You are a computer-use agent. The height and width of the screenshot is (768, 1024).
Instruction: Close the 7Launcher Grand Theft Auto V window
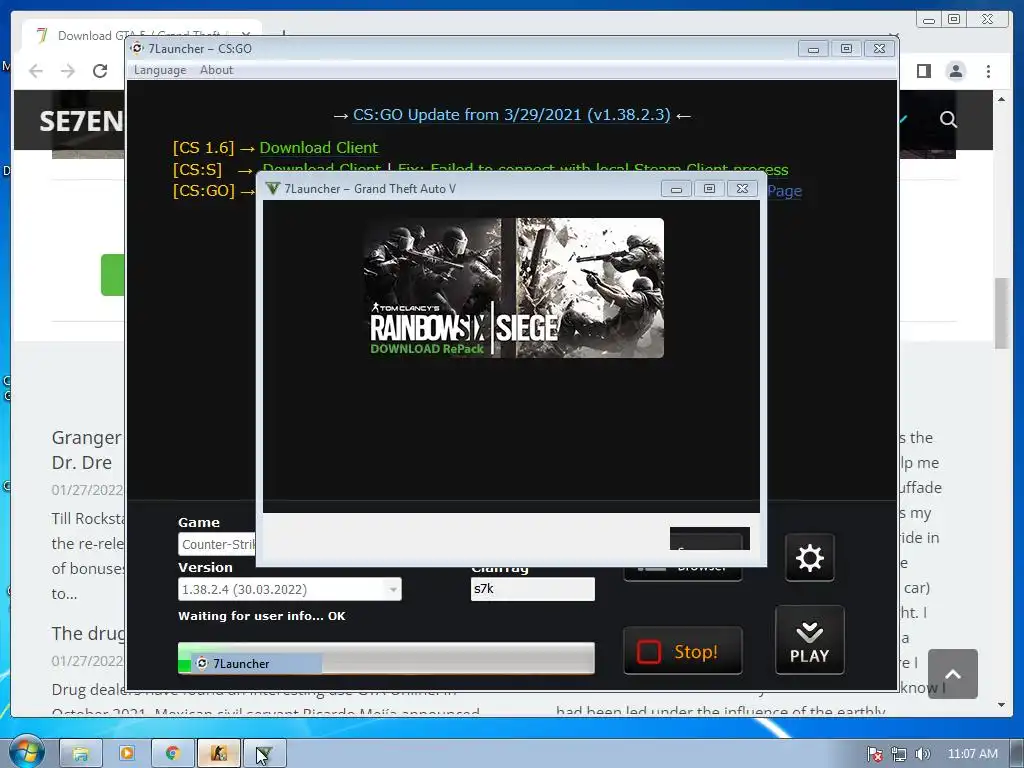(x=743, y=189)
